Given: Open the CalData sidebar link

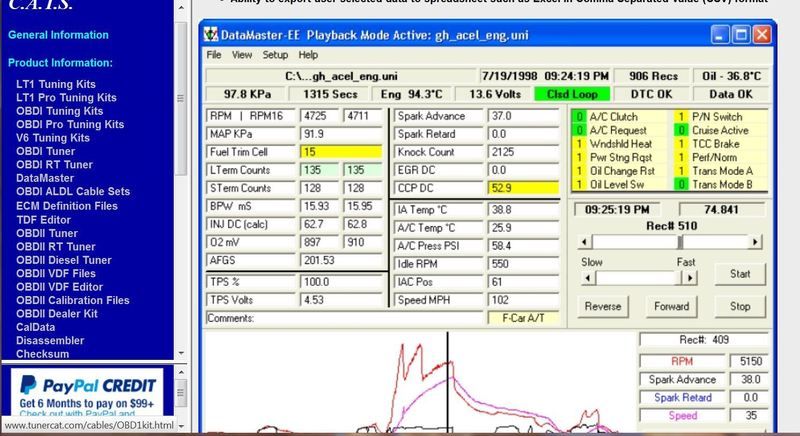Looking at the screenshot, I should pos(35,327).
